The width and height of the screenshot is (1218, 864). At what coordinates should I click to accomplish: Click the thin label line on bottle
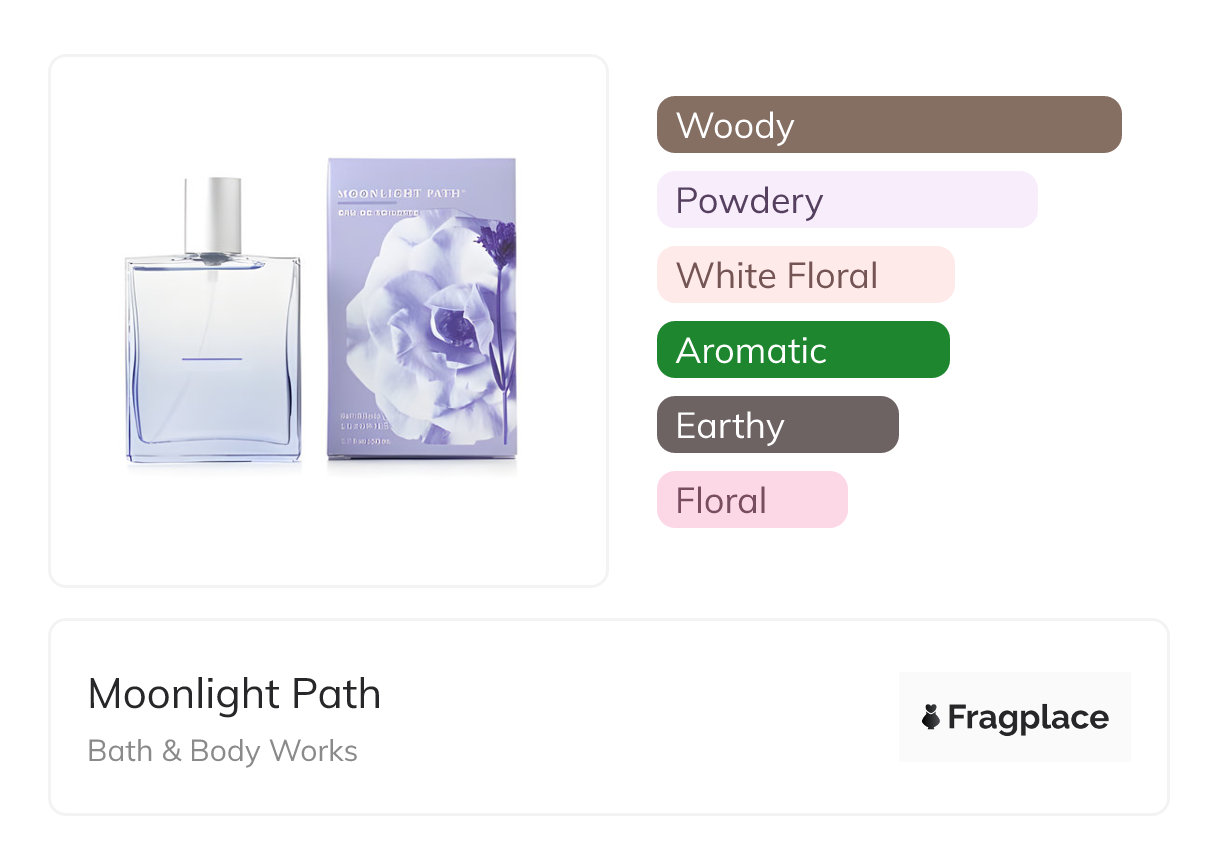[x=212, y=358]
